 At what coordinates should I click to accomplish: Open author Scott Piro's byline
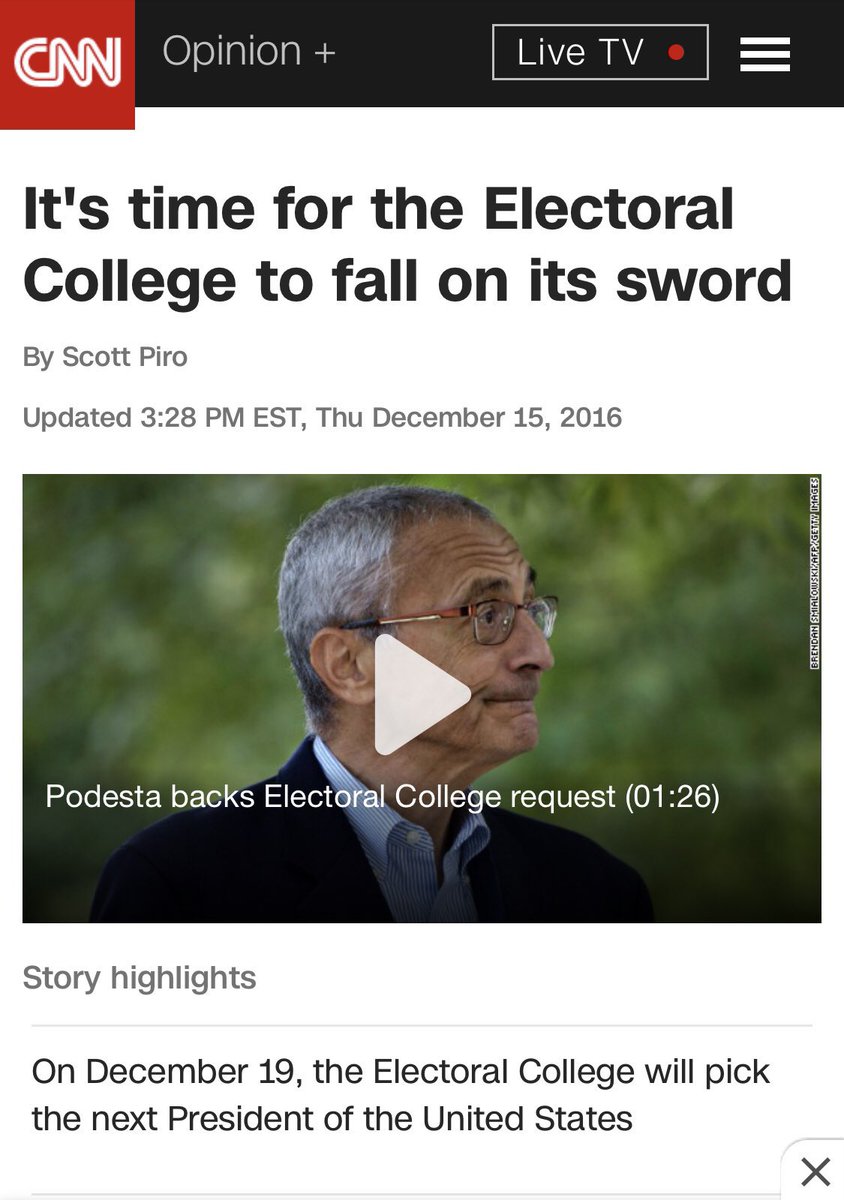tap(105, 357)
